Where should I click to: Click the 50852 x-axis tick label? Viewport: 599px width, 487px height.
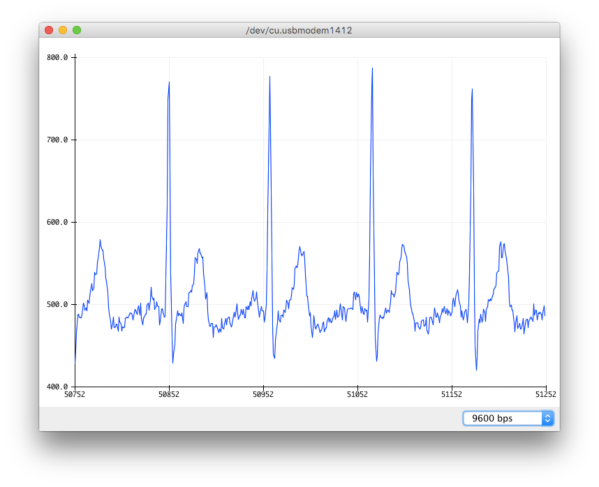point(169,394)
